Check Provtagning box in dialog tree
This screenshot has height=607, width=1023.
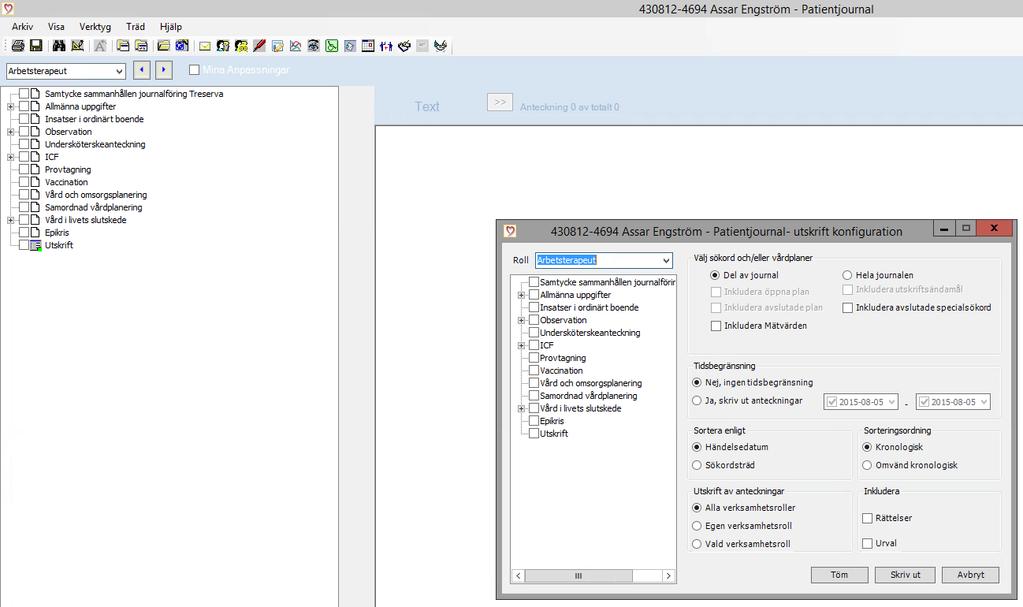click(x=534, y=358)
